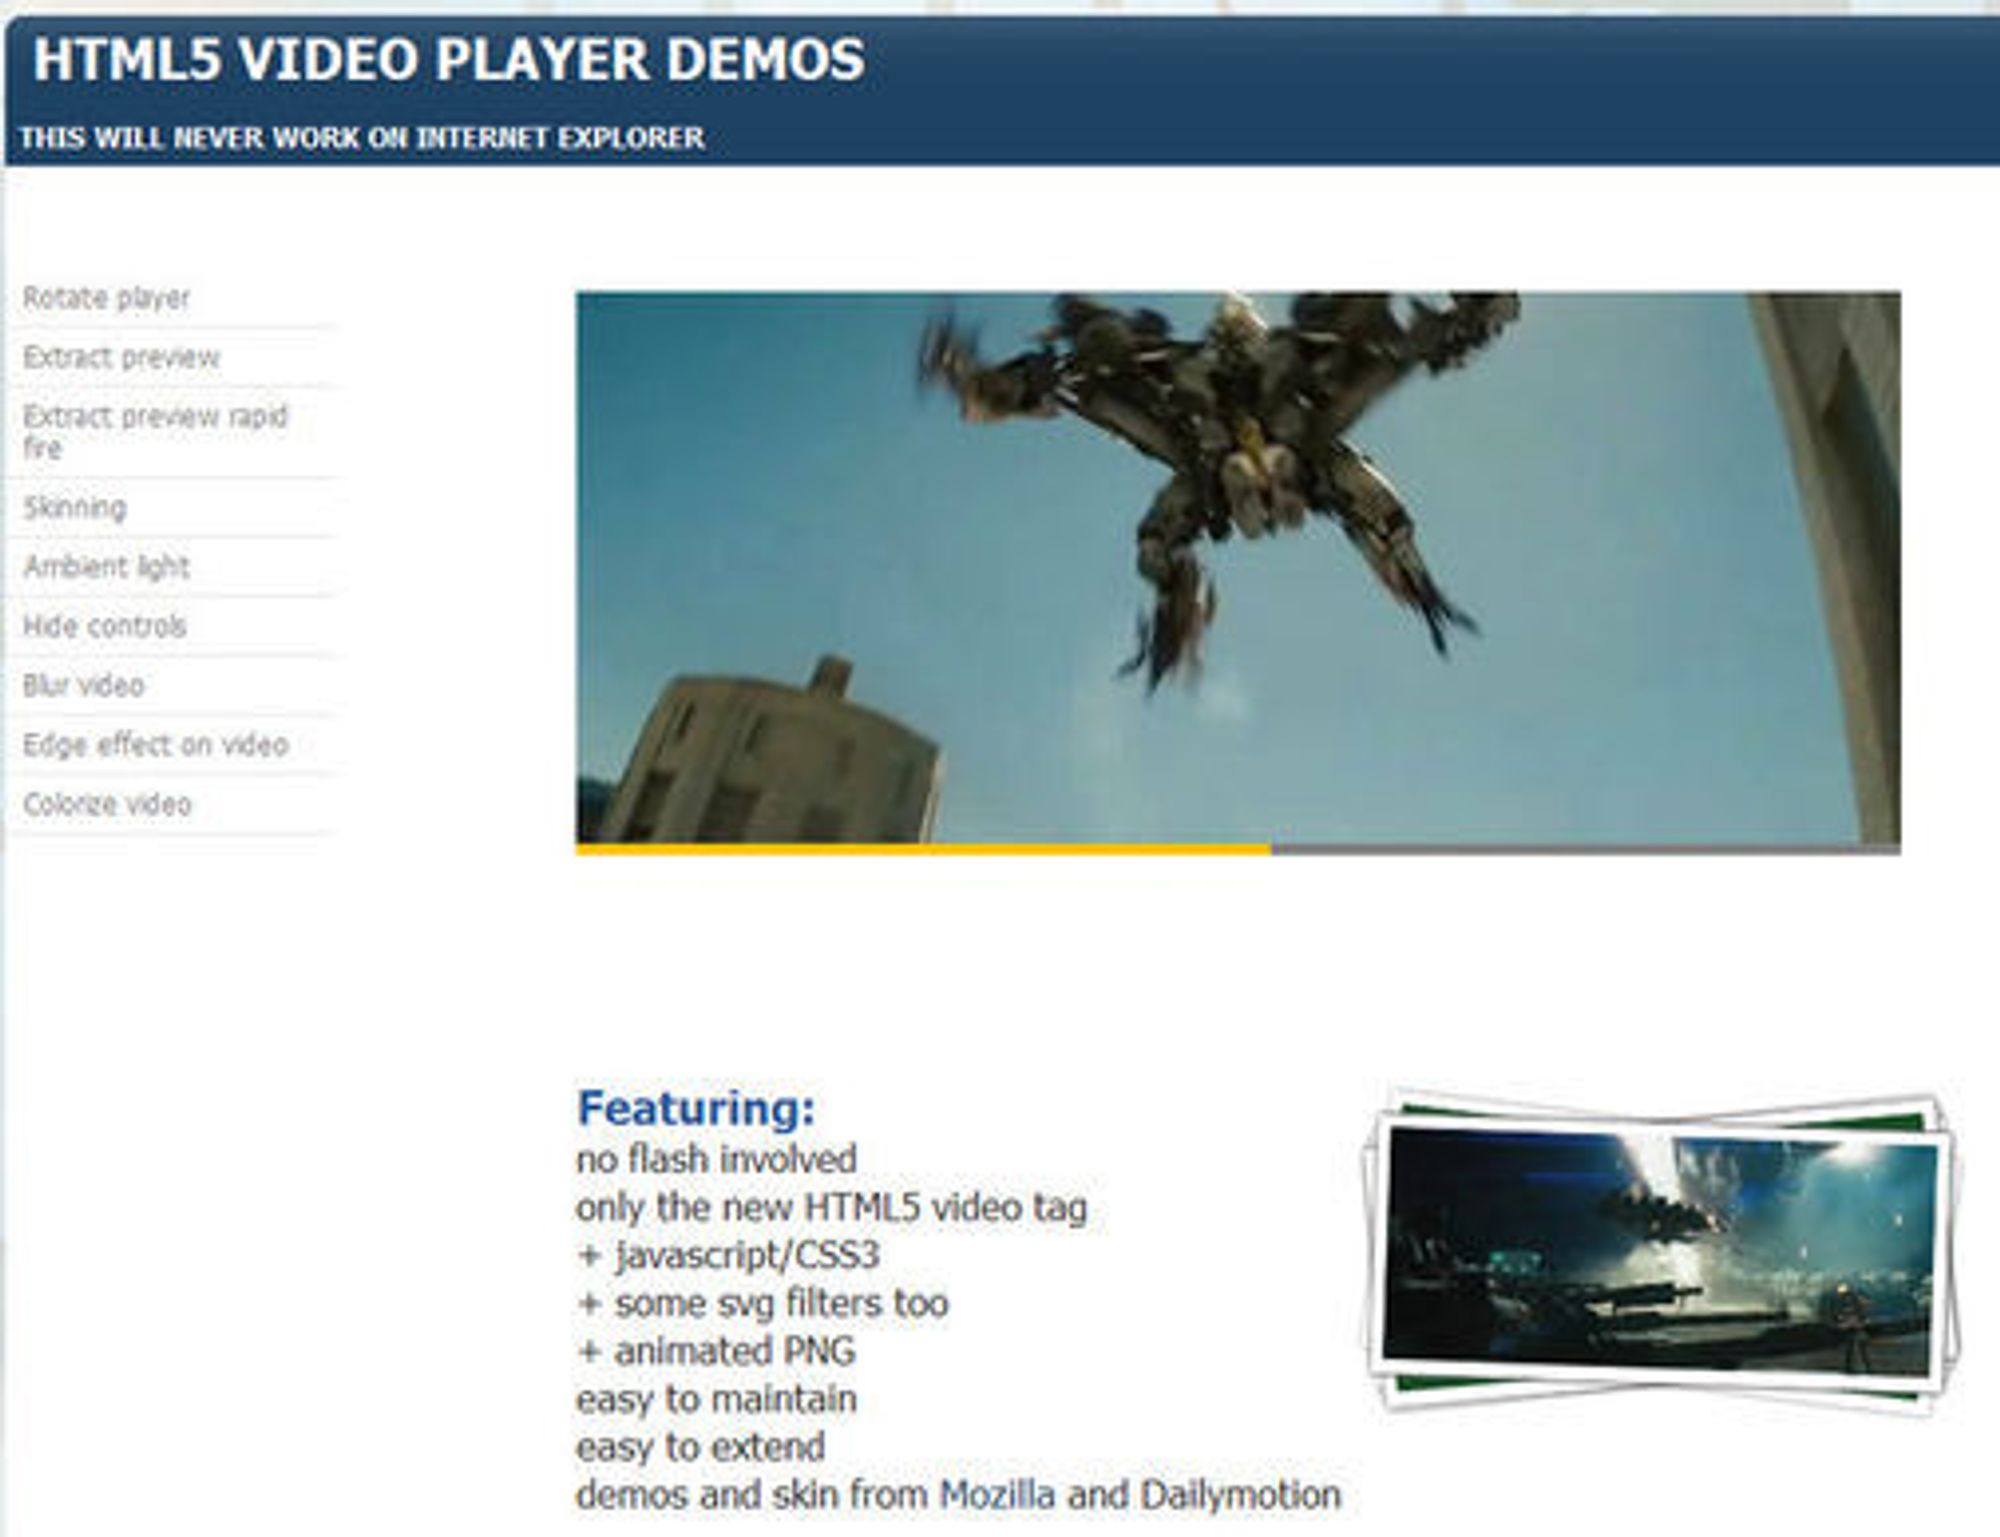
Task: Open the Ambient light demo
Action: pyautogui.click(x=106, y=567)
